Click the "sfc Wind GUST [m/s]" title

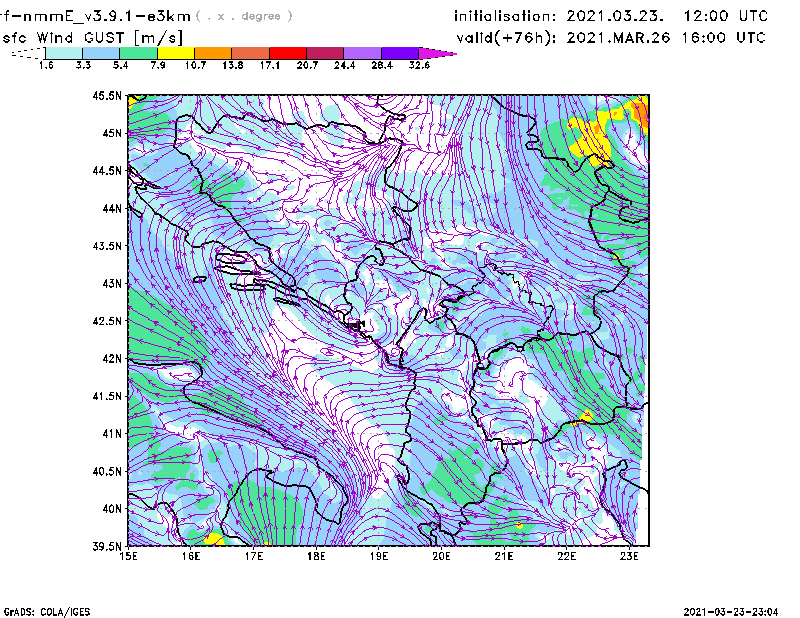[x=92, y=38]
